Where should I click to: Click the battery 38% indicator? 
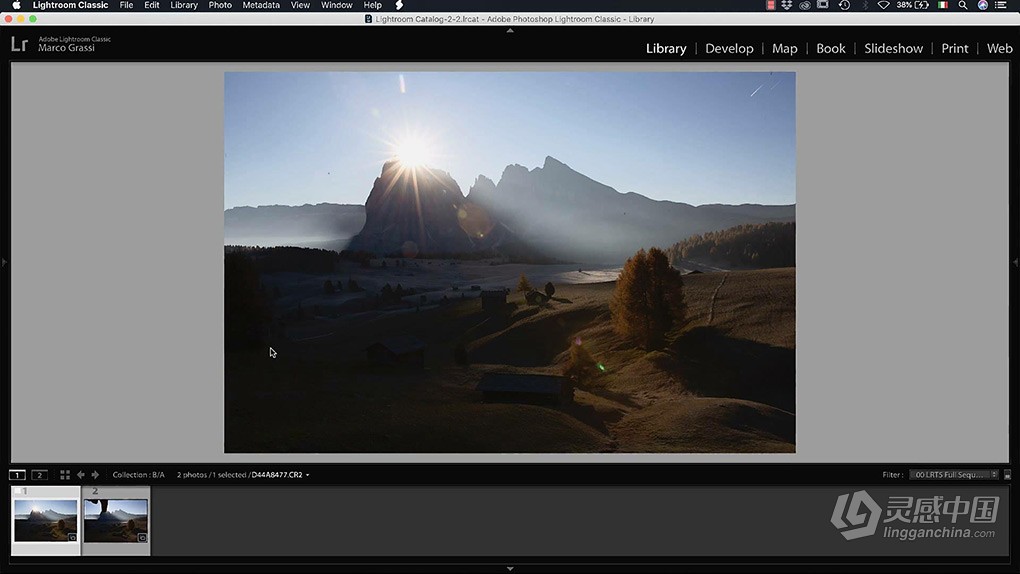pos(913,5)
